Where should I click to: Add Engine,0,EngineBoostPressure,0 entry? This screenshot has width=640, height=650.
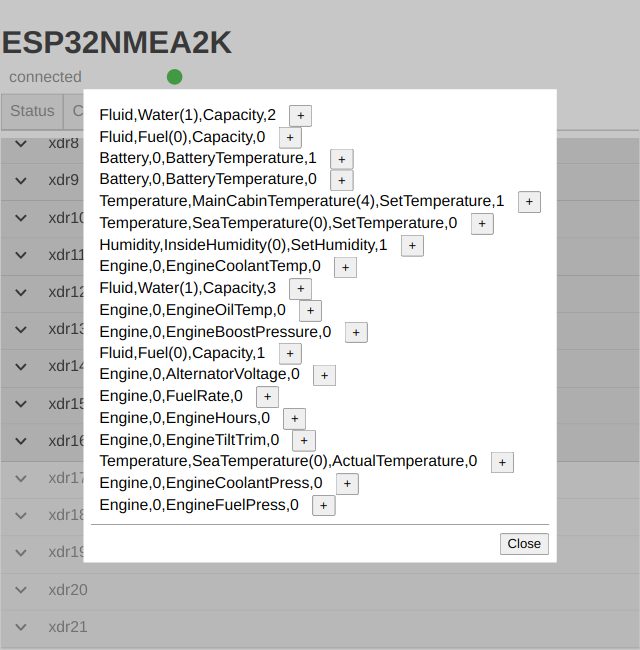click(x=356, y=333)
